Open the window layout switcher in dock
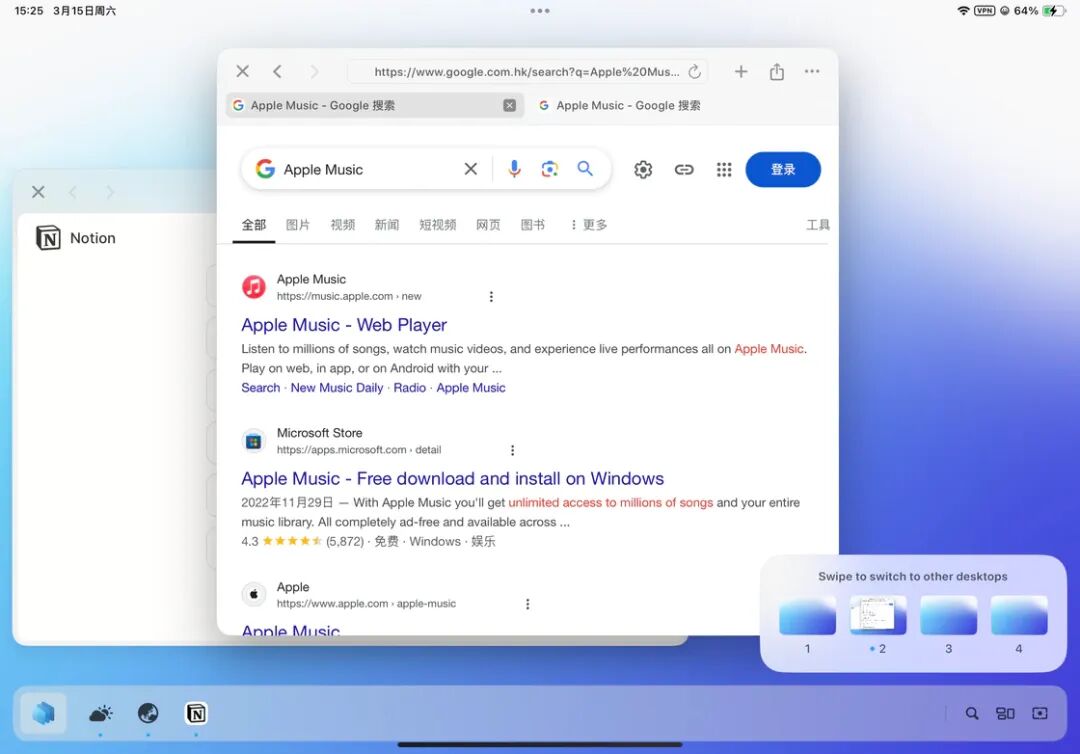The image size is (1080, 754). tap(1006, 714)
